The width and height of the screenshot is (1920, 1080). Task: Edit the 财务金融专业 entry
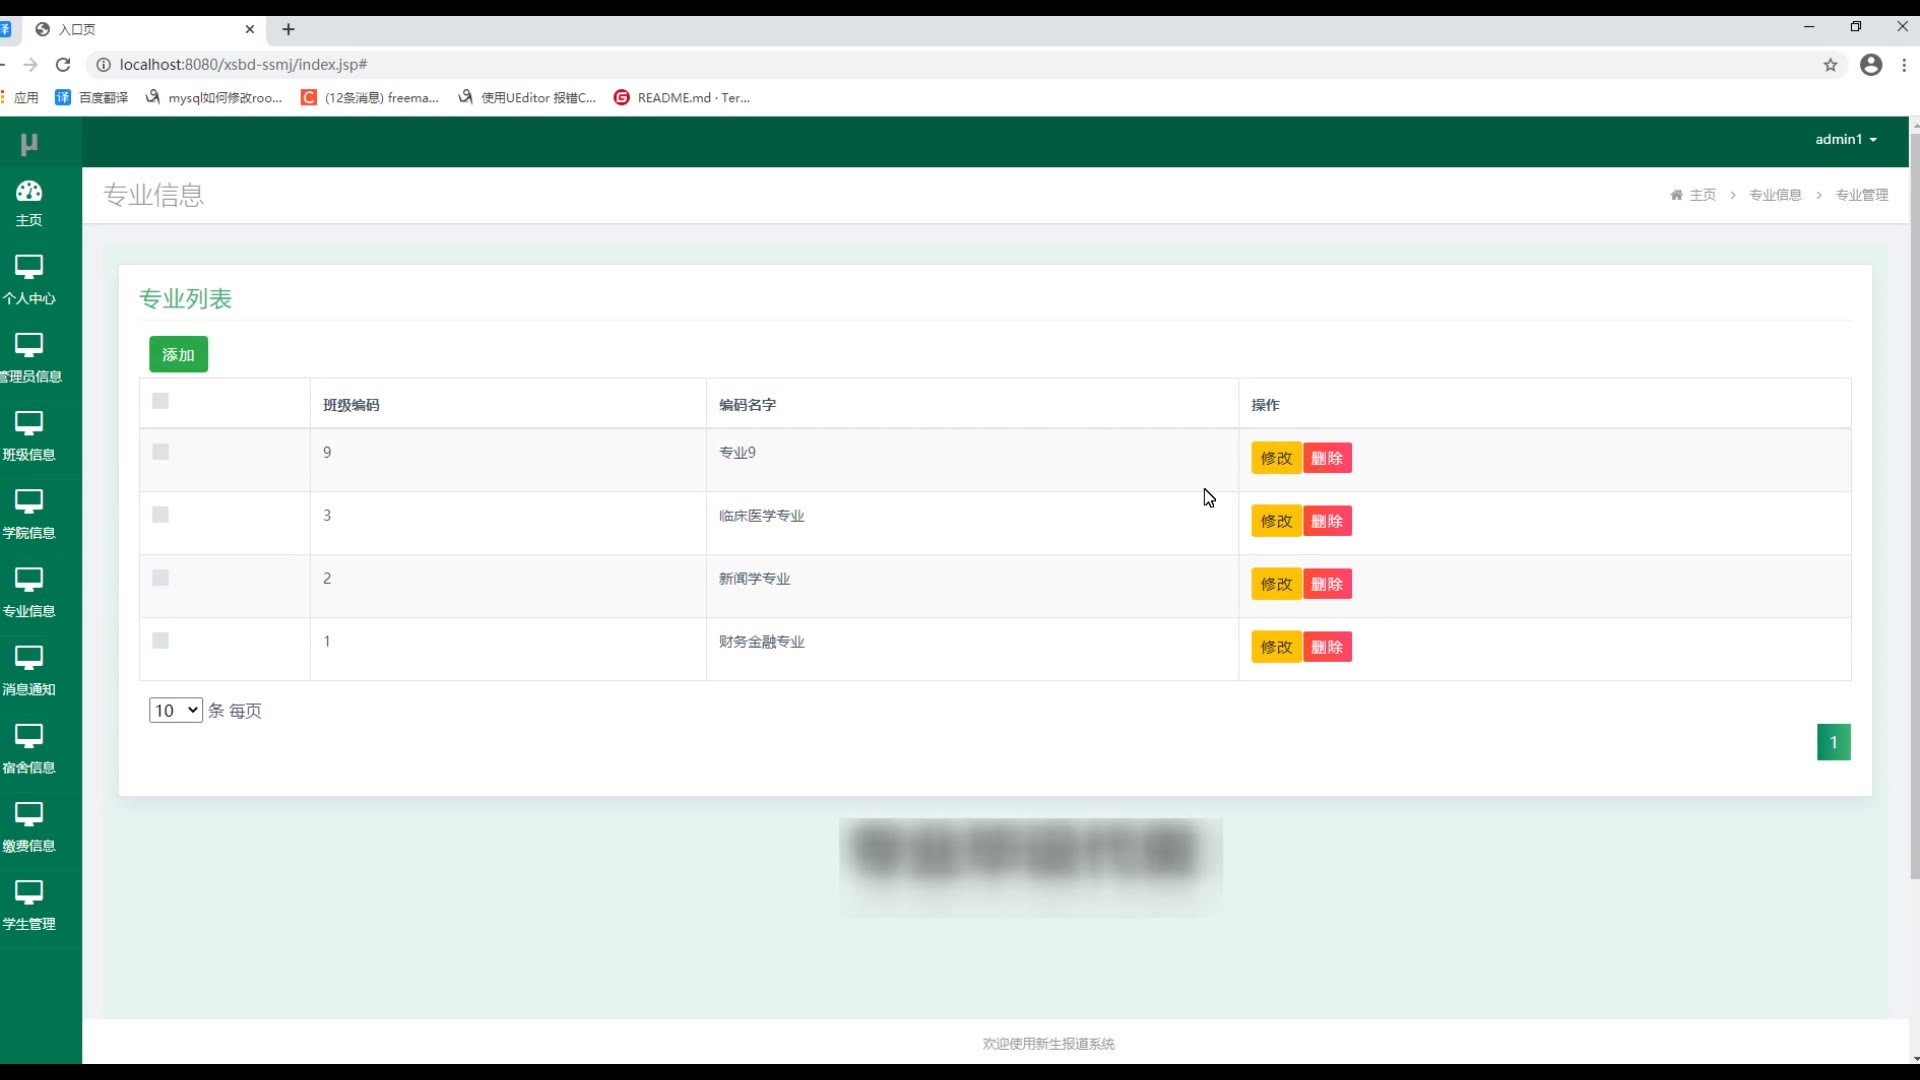click(x=1276, y=647)
